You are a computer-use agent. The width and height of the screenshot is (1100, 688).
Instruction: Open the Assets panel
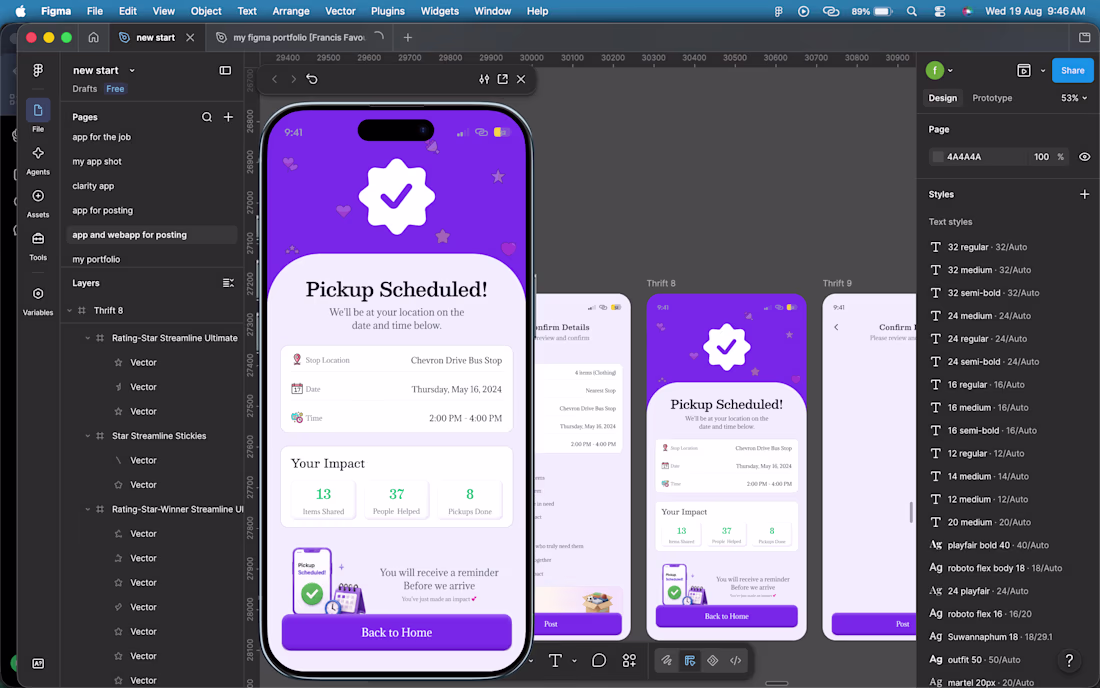pyautogui.click(x=38, y=202)
